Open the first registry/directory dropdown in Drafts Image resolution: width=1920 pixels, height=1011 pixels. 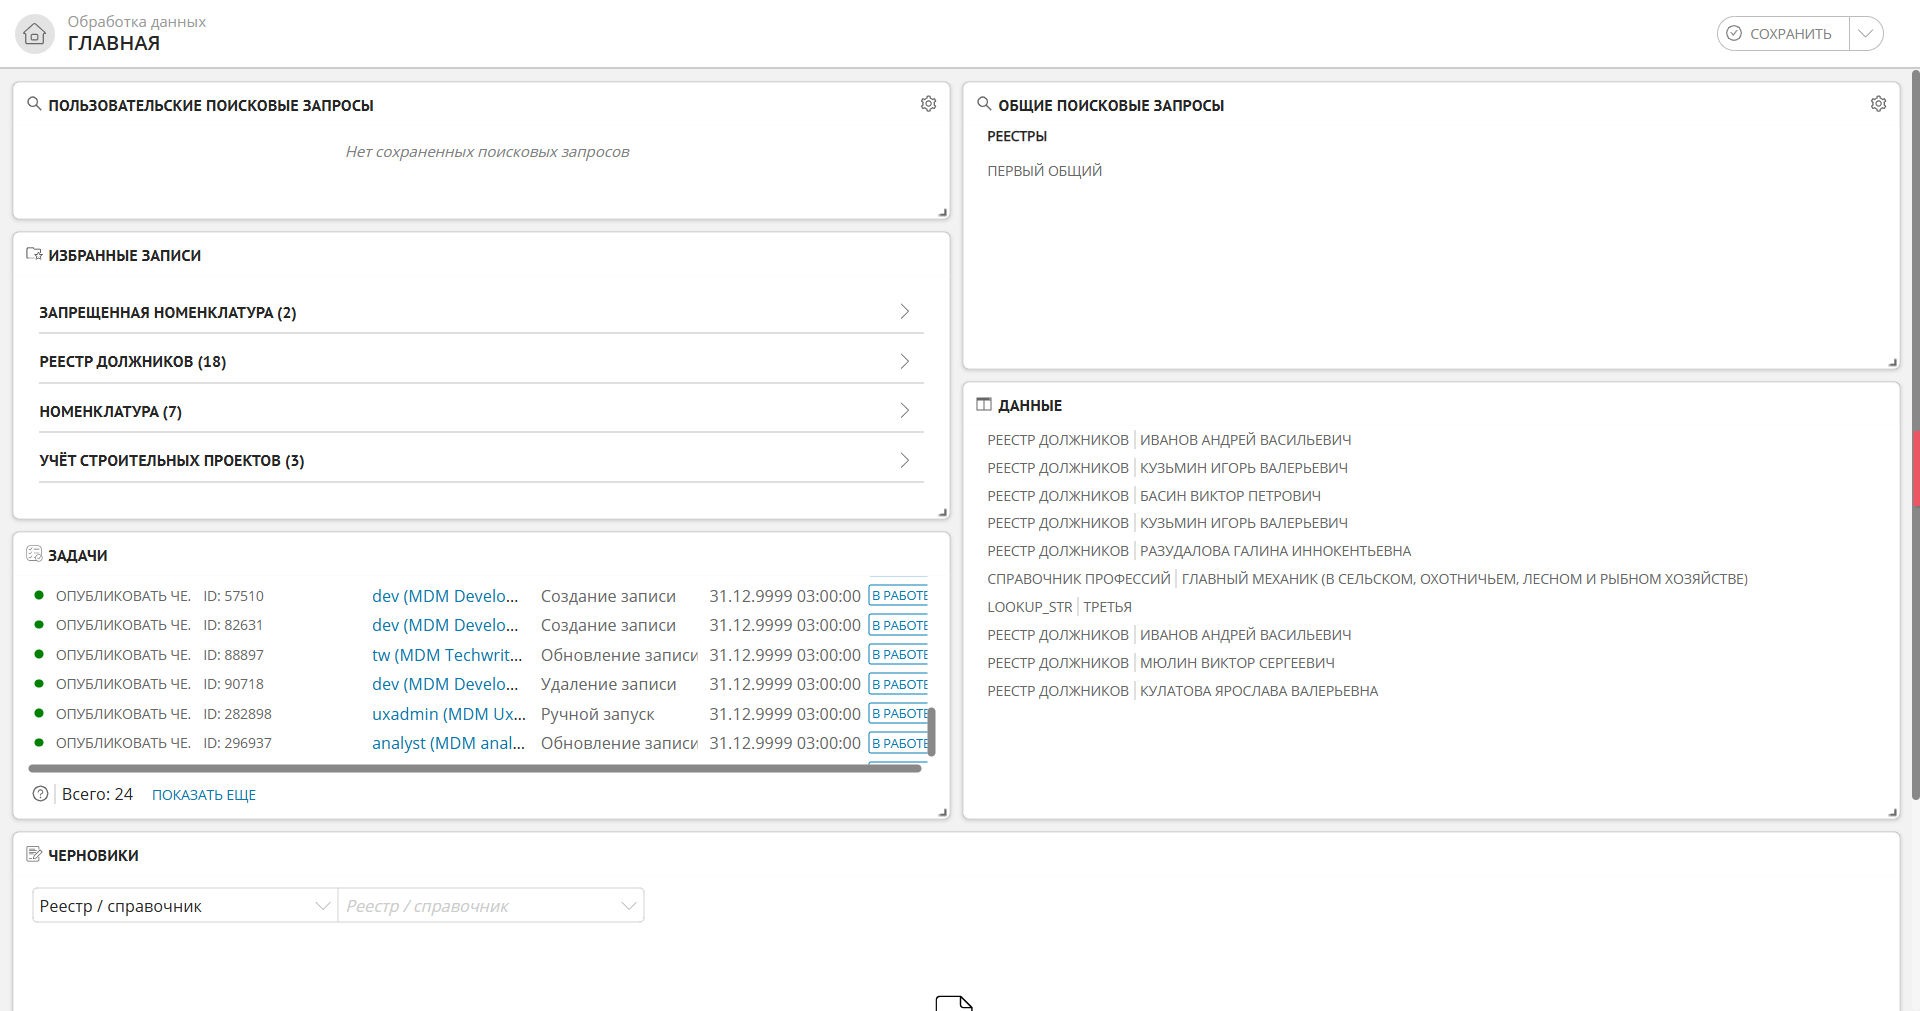point(185,906)
